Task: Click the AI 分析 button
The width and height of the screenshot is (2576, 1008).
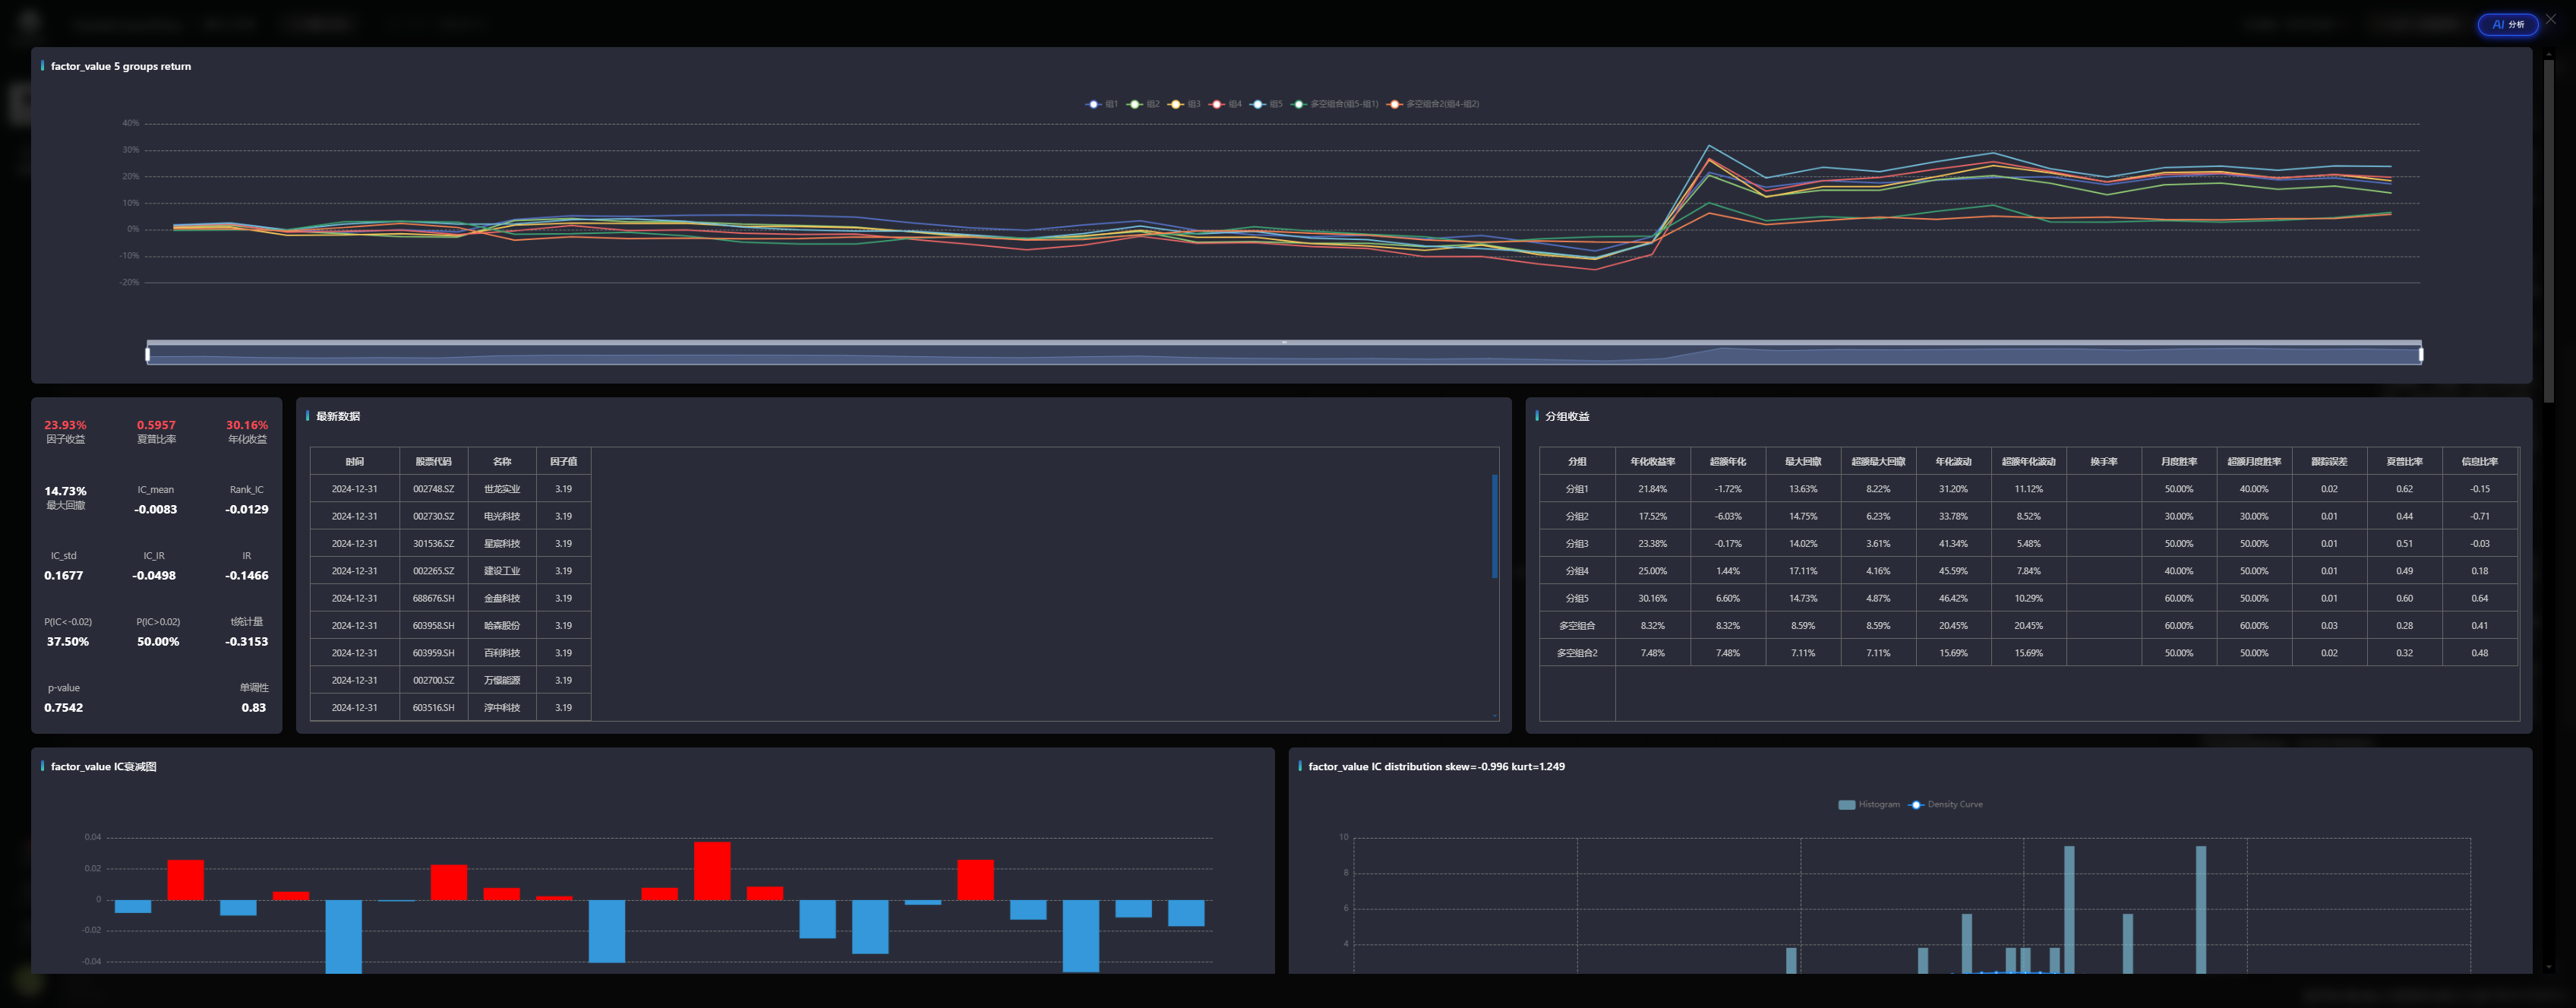Action: (x=2507, y=25)
